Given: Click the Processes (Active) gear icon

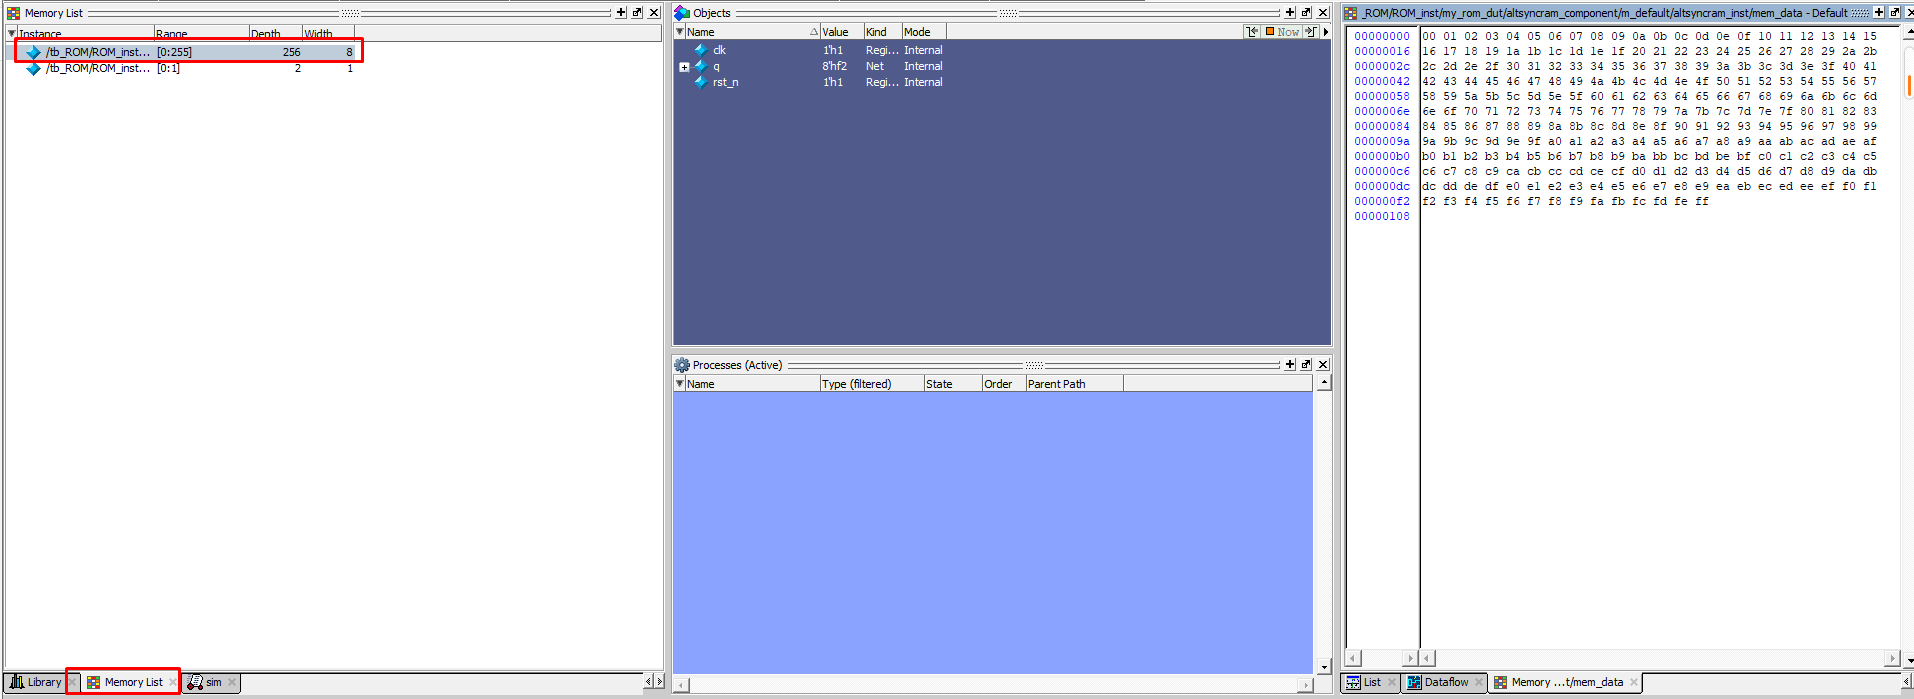Looking at the screenshot, I should [682, 365].
